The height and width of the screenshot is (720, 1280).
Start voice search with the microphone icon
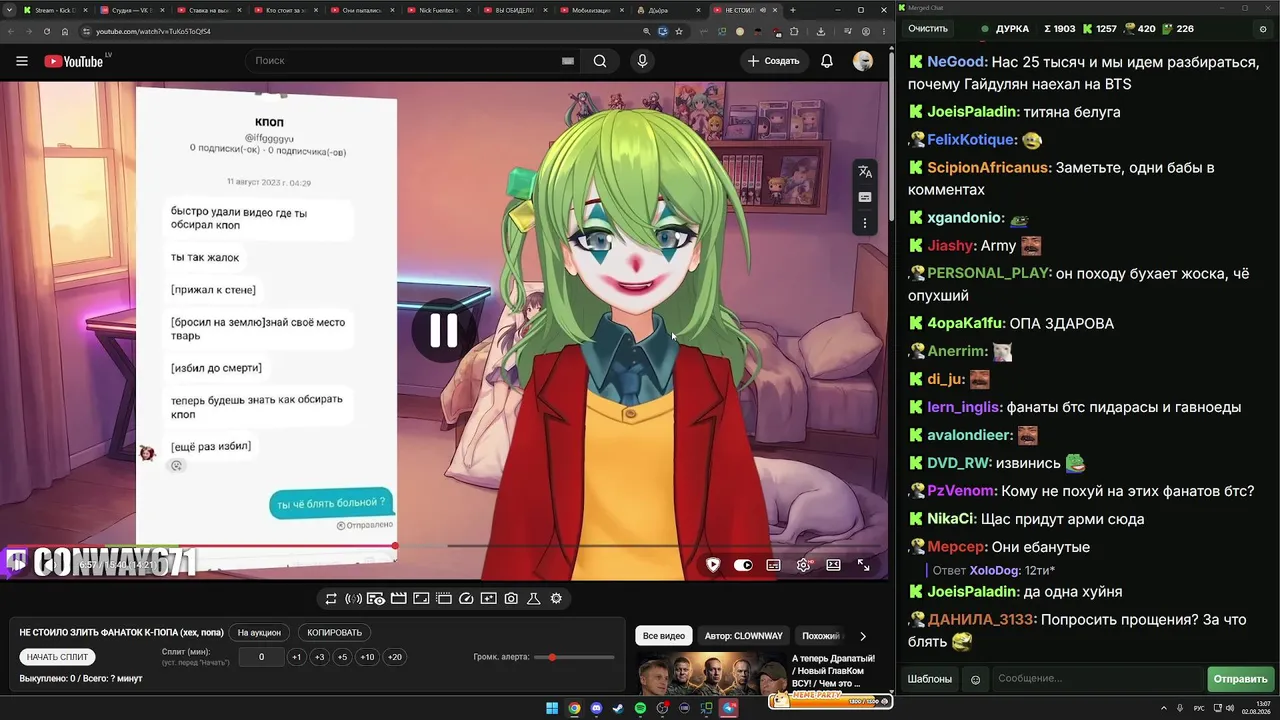642,61
